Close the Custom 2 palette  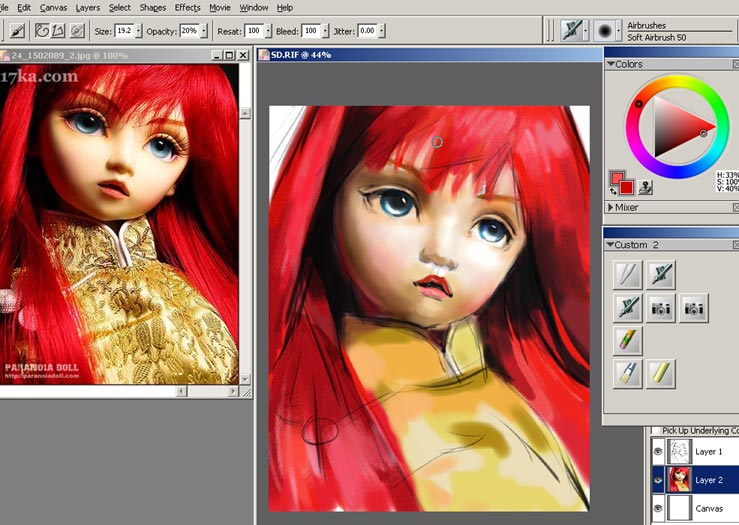(736, 245)
